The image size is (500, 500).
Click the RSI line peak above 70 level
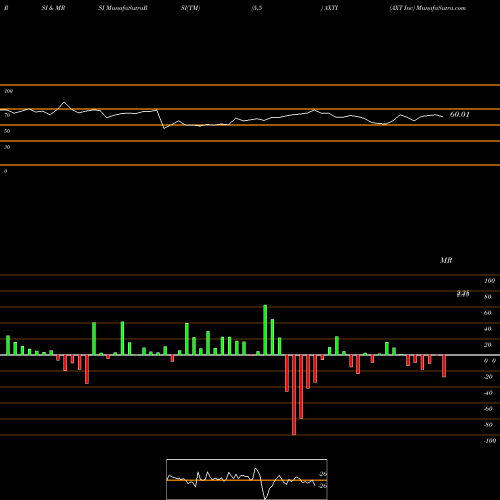click(x=64, y=102)
